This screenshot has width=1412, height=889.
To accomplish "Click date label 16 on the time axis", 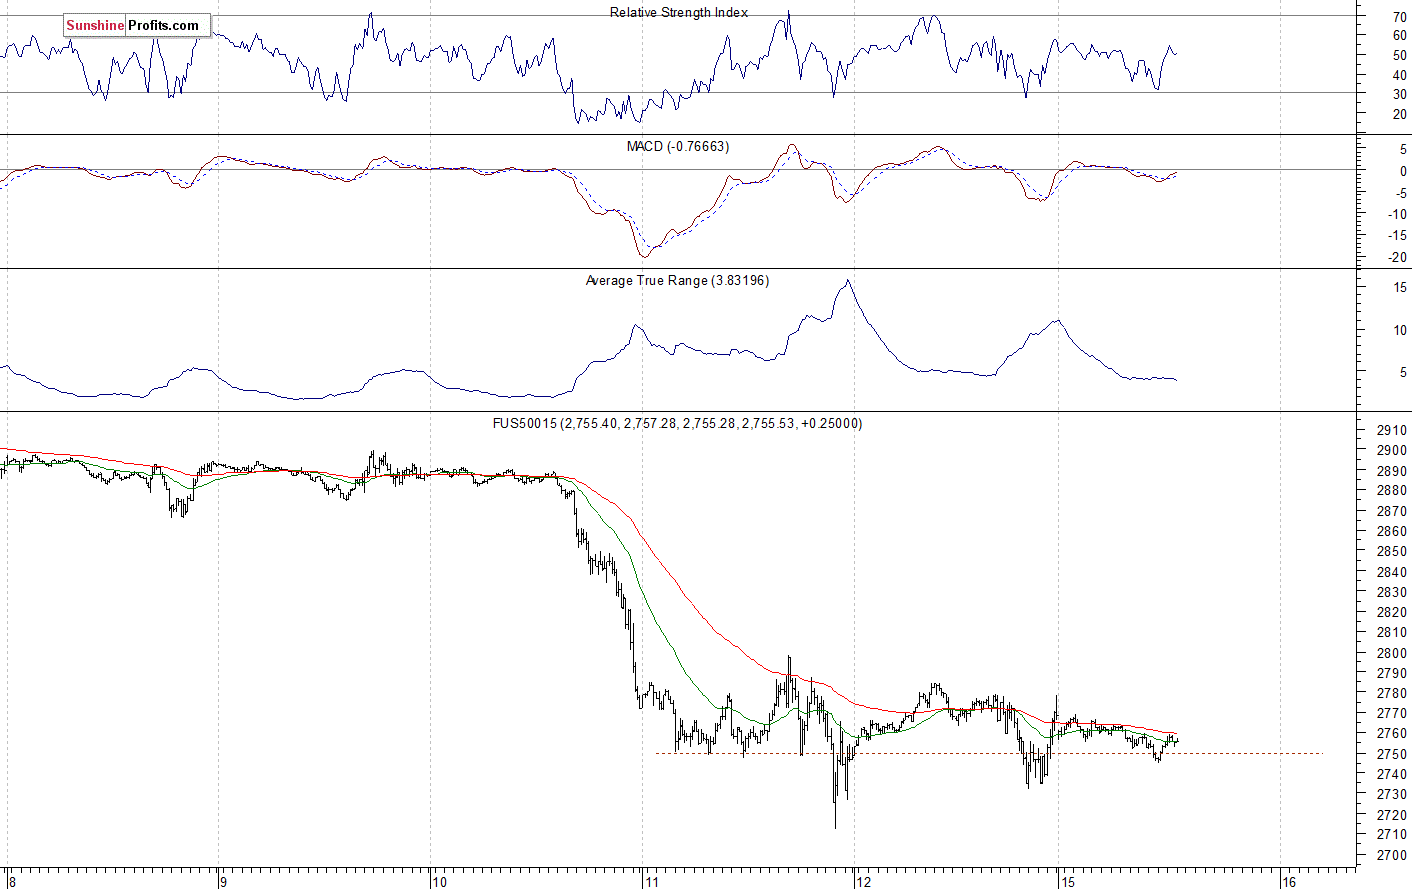I will (1289, 882).
